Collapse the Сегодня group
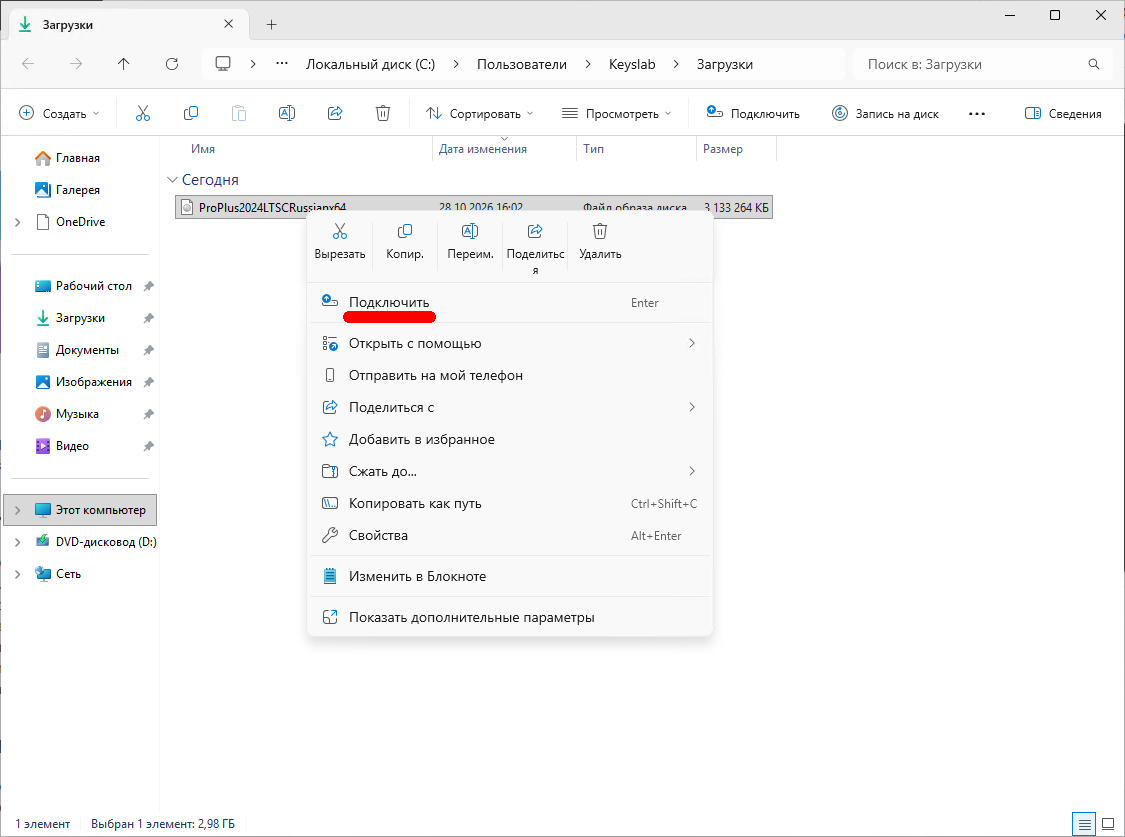This screenshot has height=837, width=1125. [x=172, y=180]
